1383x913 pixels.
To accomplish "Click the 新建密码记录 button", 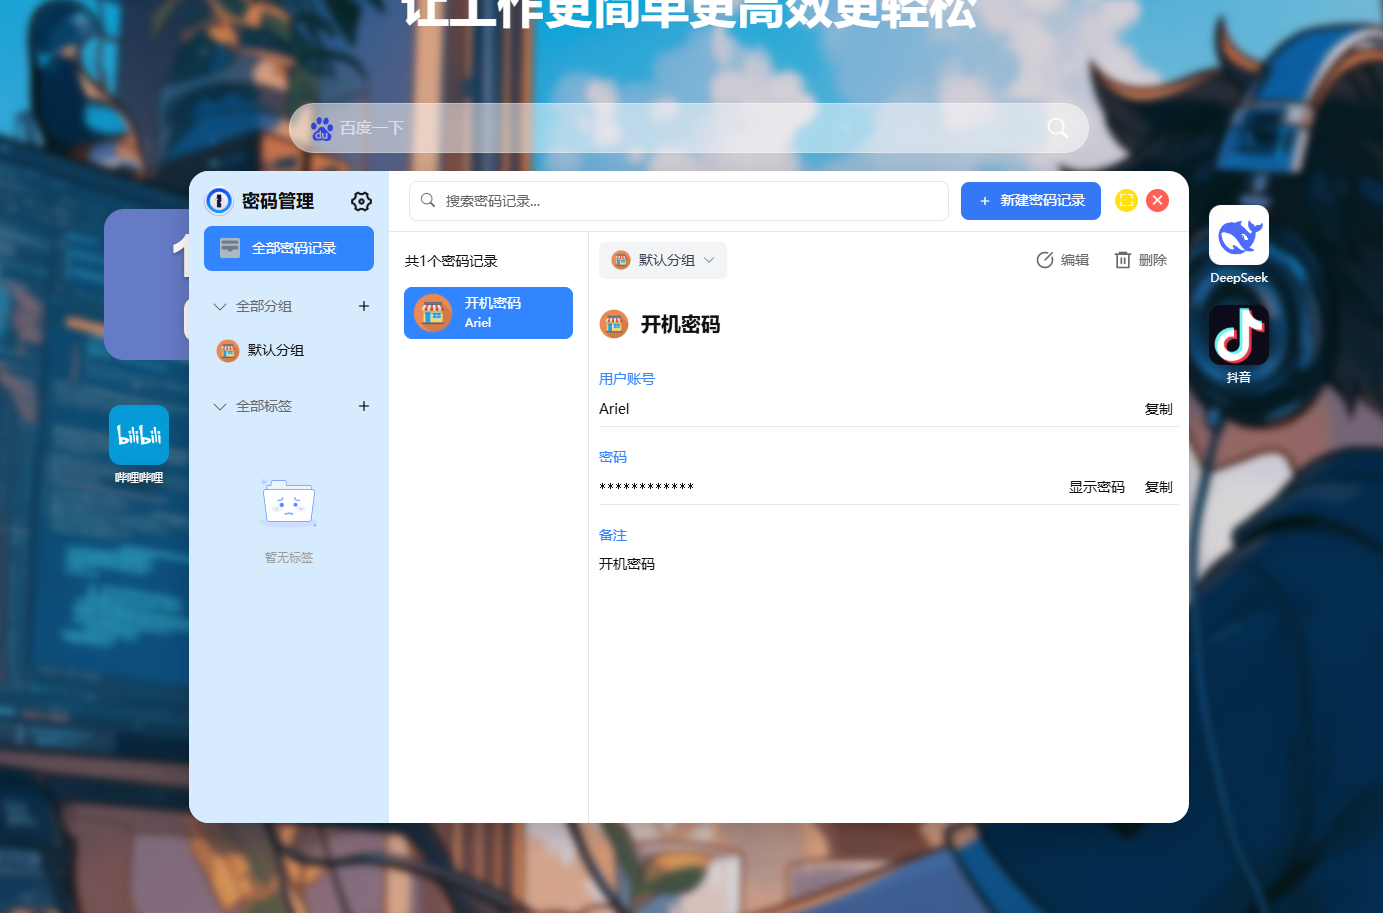I will (x=1030, y=201).
